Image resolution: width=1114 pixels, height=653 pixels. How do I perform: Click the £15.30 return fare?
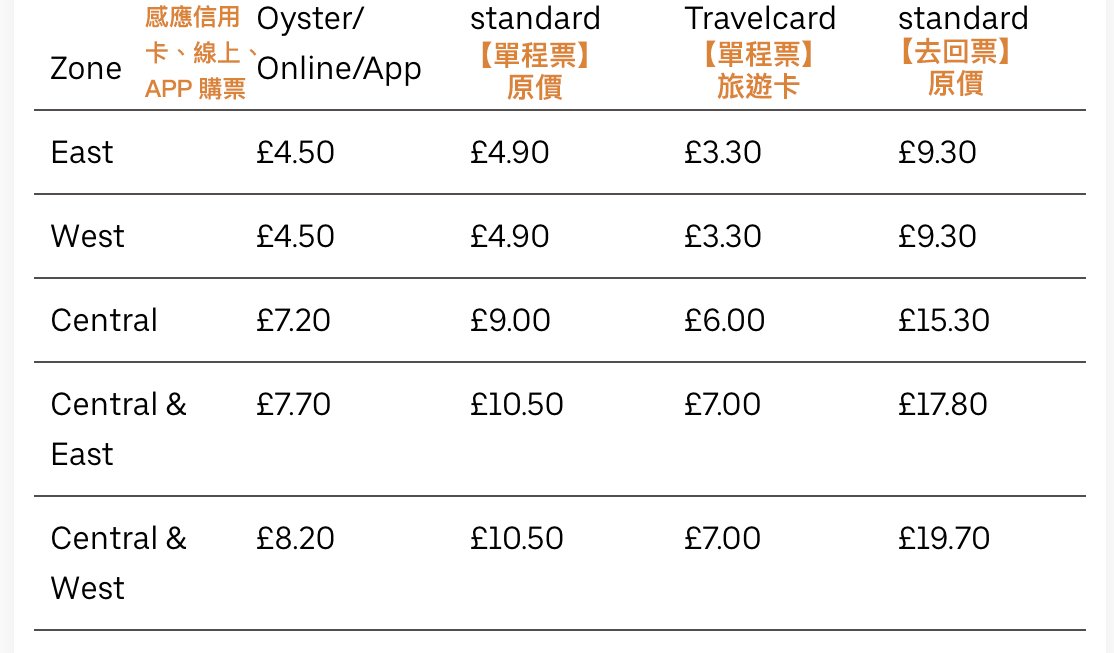944,320
